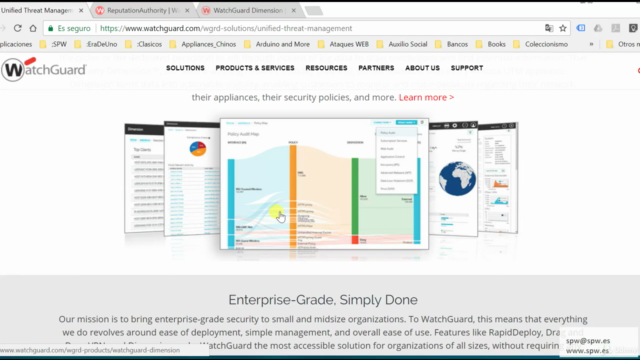640x360 pixels.
Task: Open the PRODUCTS & SERVICES menu
Action: (x=255, y=68)
